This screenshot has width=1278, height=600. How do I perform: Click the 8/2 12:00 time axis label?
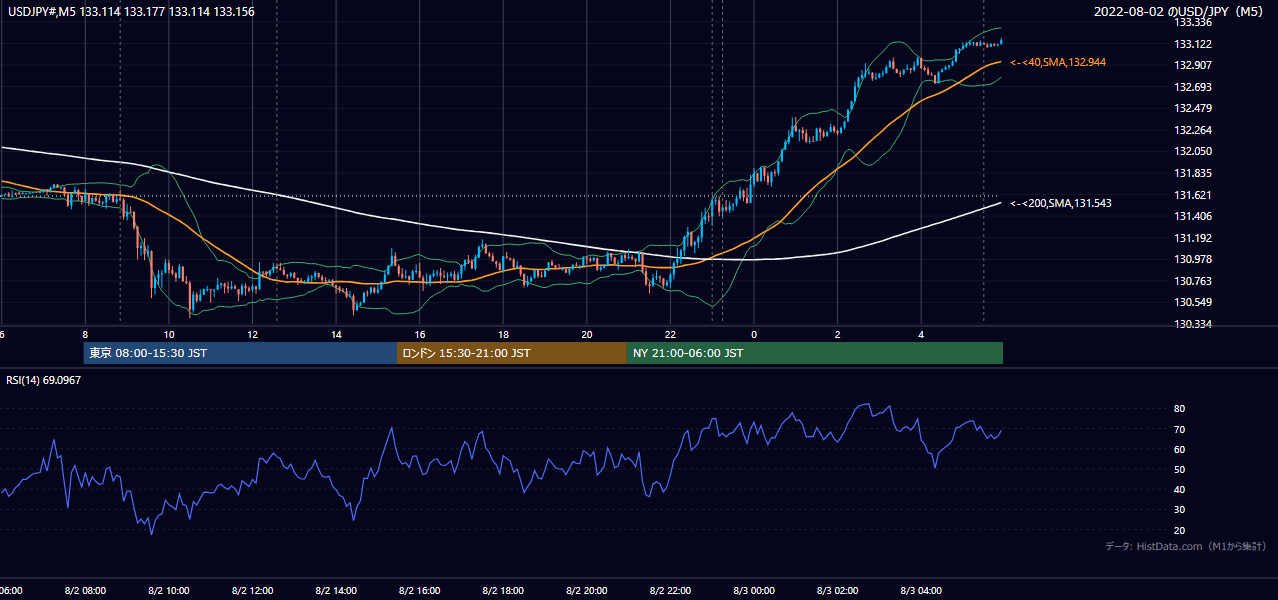pos(252,591)
